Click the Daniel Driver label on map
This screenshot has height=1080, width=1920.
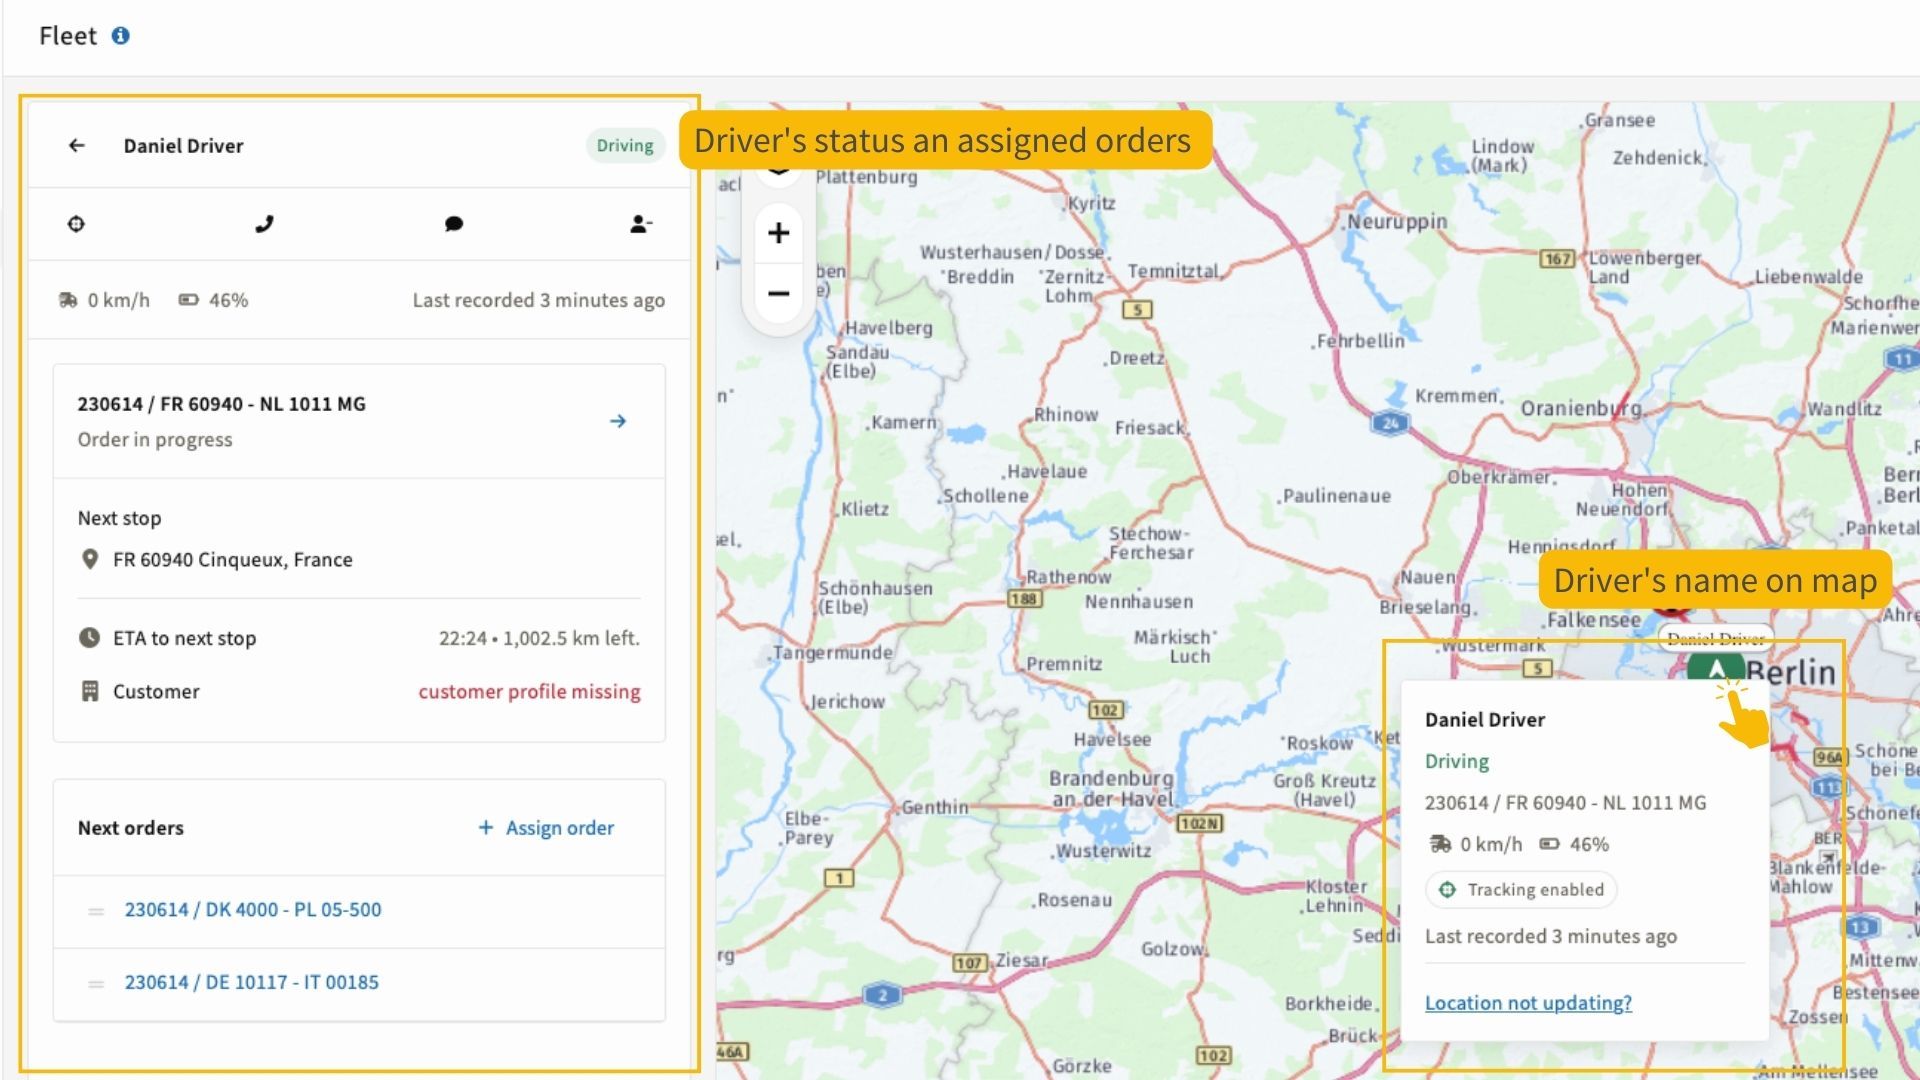pyautogui.click(x=1715, y=638)
